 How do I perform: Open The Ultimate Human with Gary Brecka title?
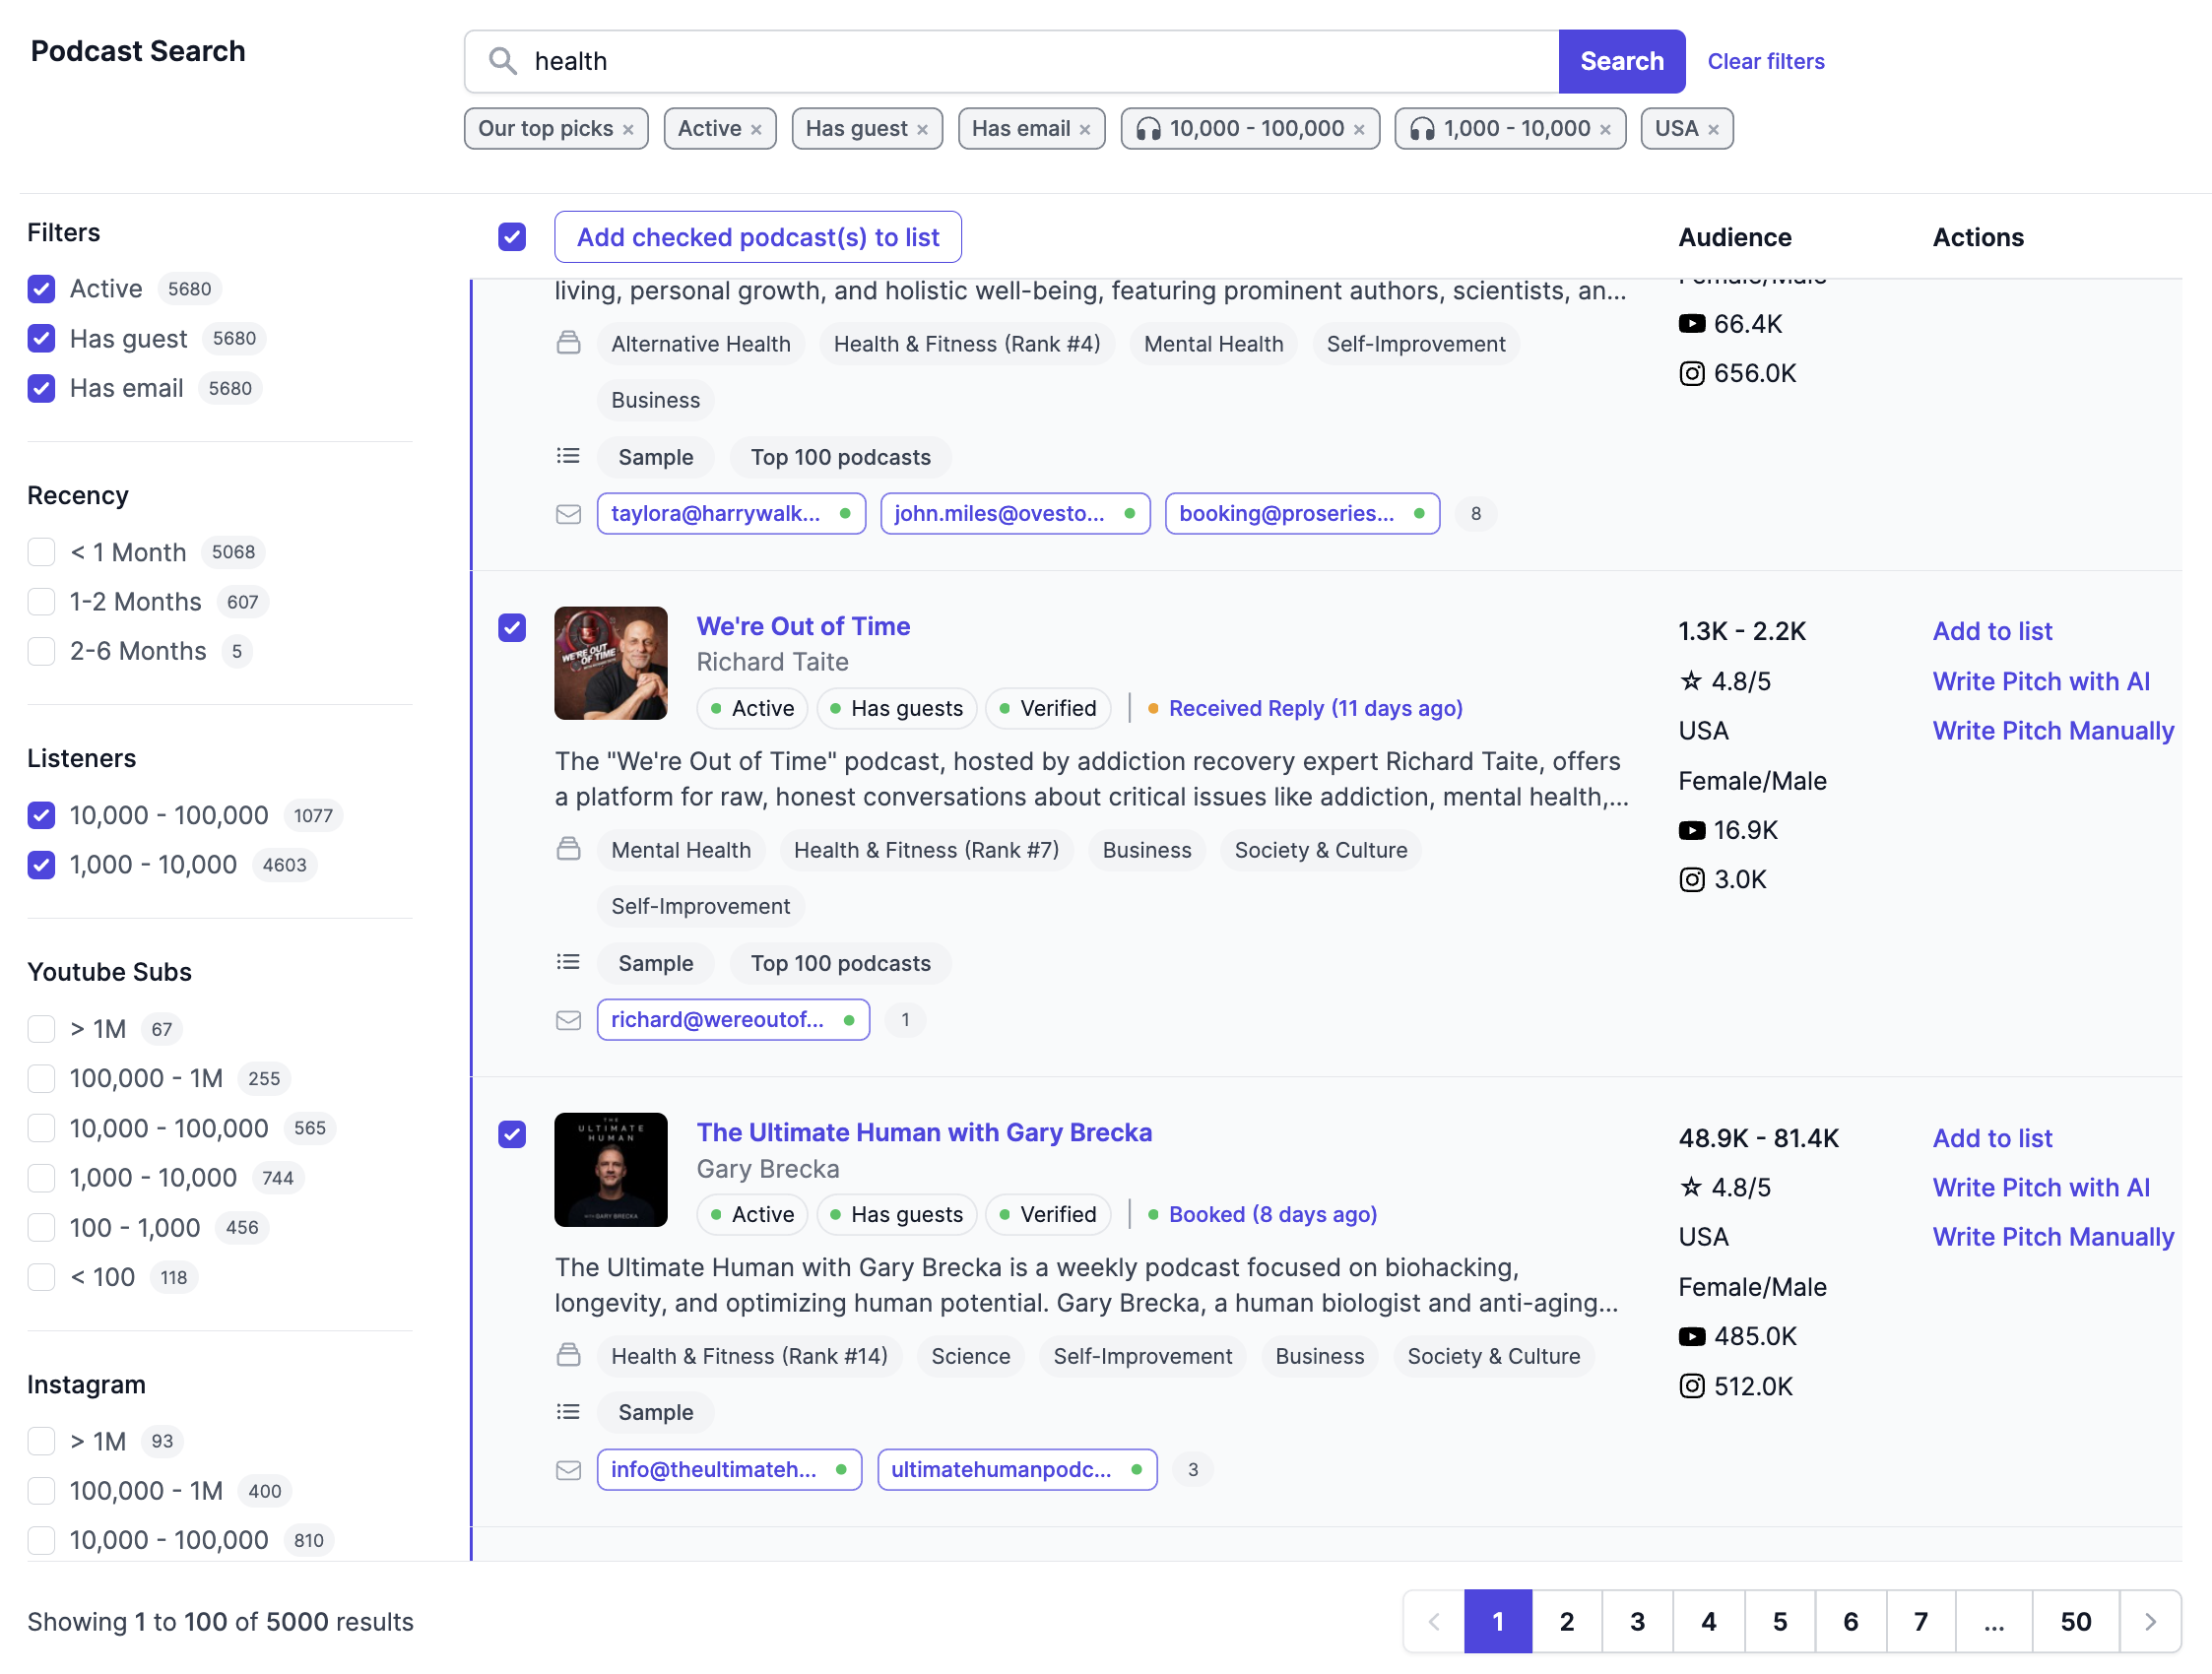coord(924,1133)
